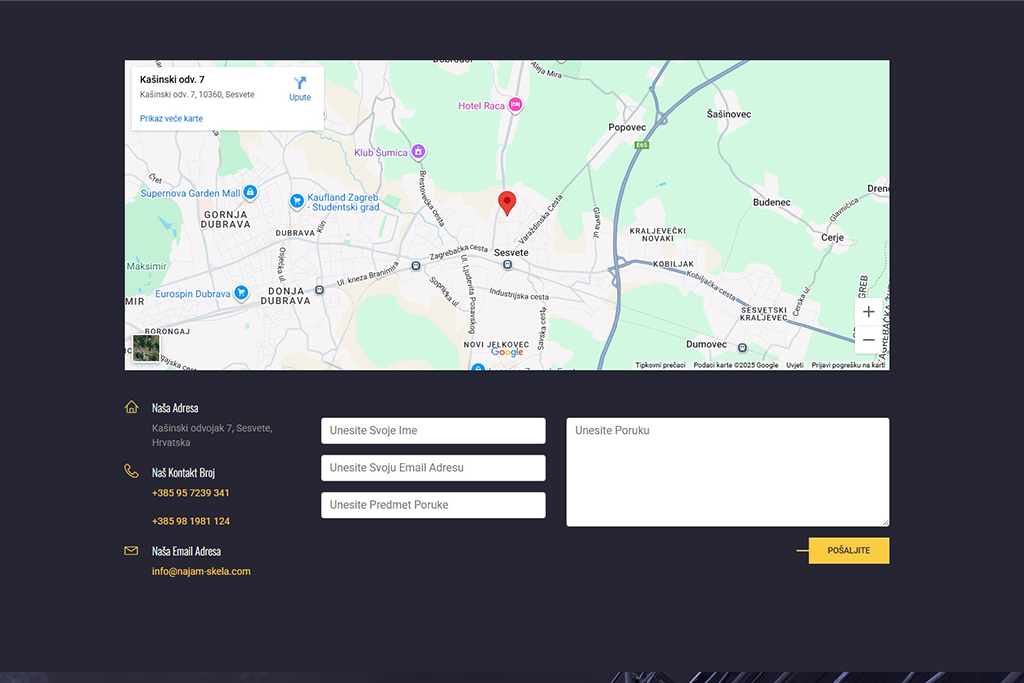1024x683 pixels.
Task: Open the larger map via Prikaz veće karte
Action: point(170,118)
